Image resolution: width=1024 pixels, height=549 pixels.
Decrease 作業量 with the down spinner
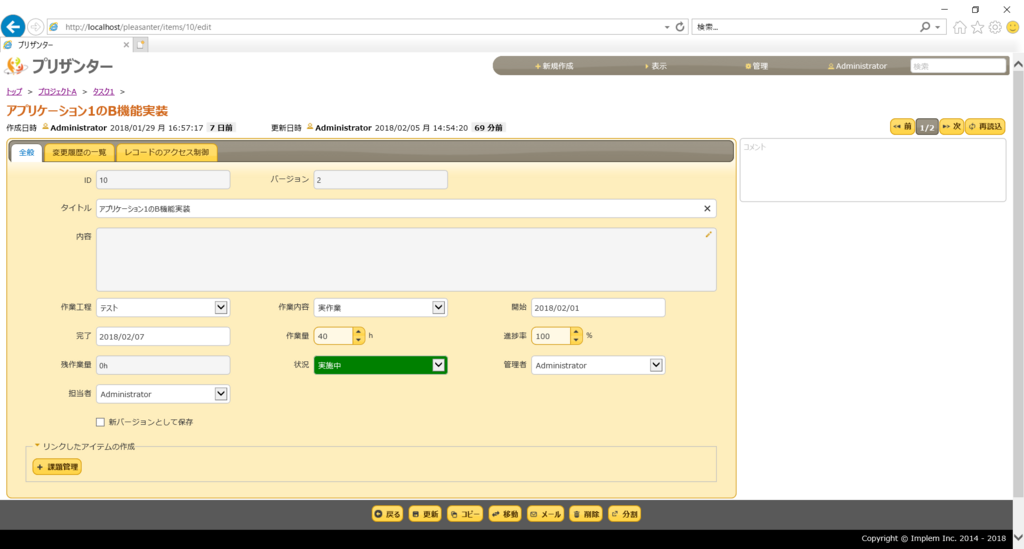click(358, 339)
